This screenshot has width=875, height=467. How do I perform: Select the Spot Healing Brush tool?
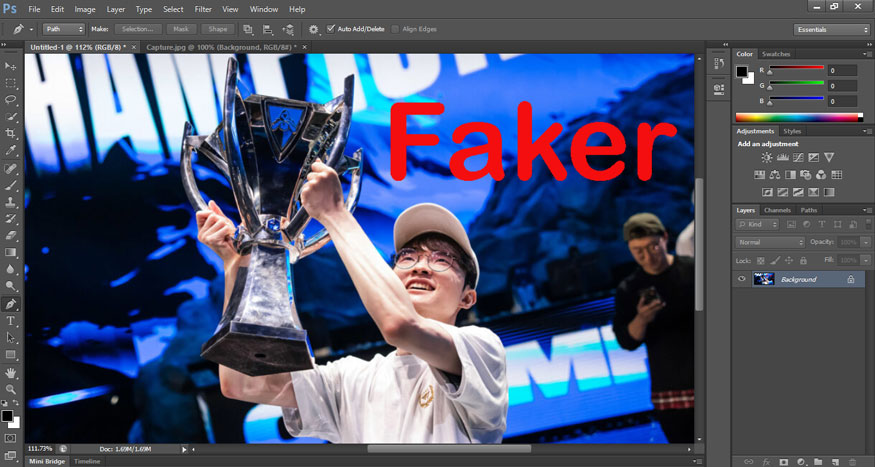(11, 168)
